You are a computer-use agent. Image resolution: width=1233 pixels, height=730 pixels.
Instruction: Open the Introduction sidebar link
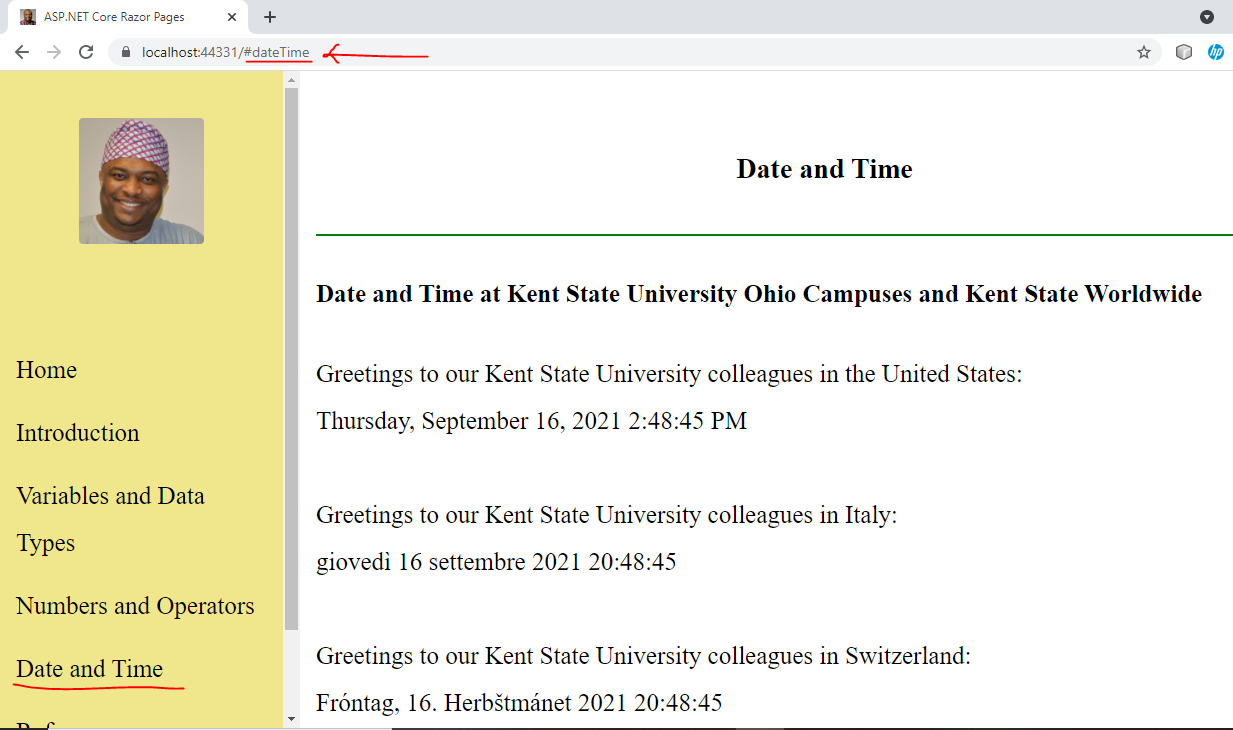(x=78, y=433)
